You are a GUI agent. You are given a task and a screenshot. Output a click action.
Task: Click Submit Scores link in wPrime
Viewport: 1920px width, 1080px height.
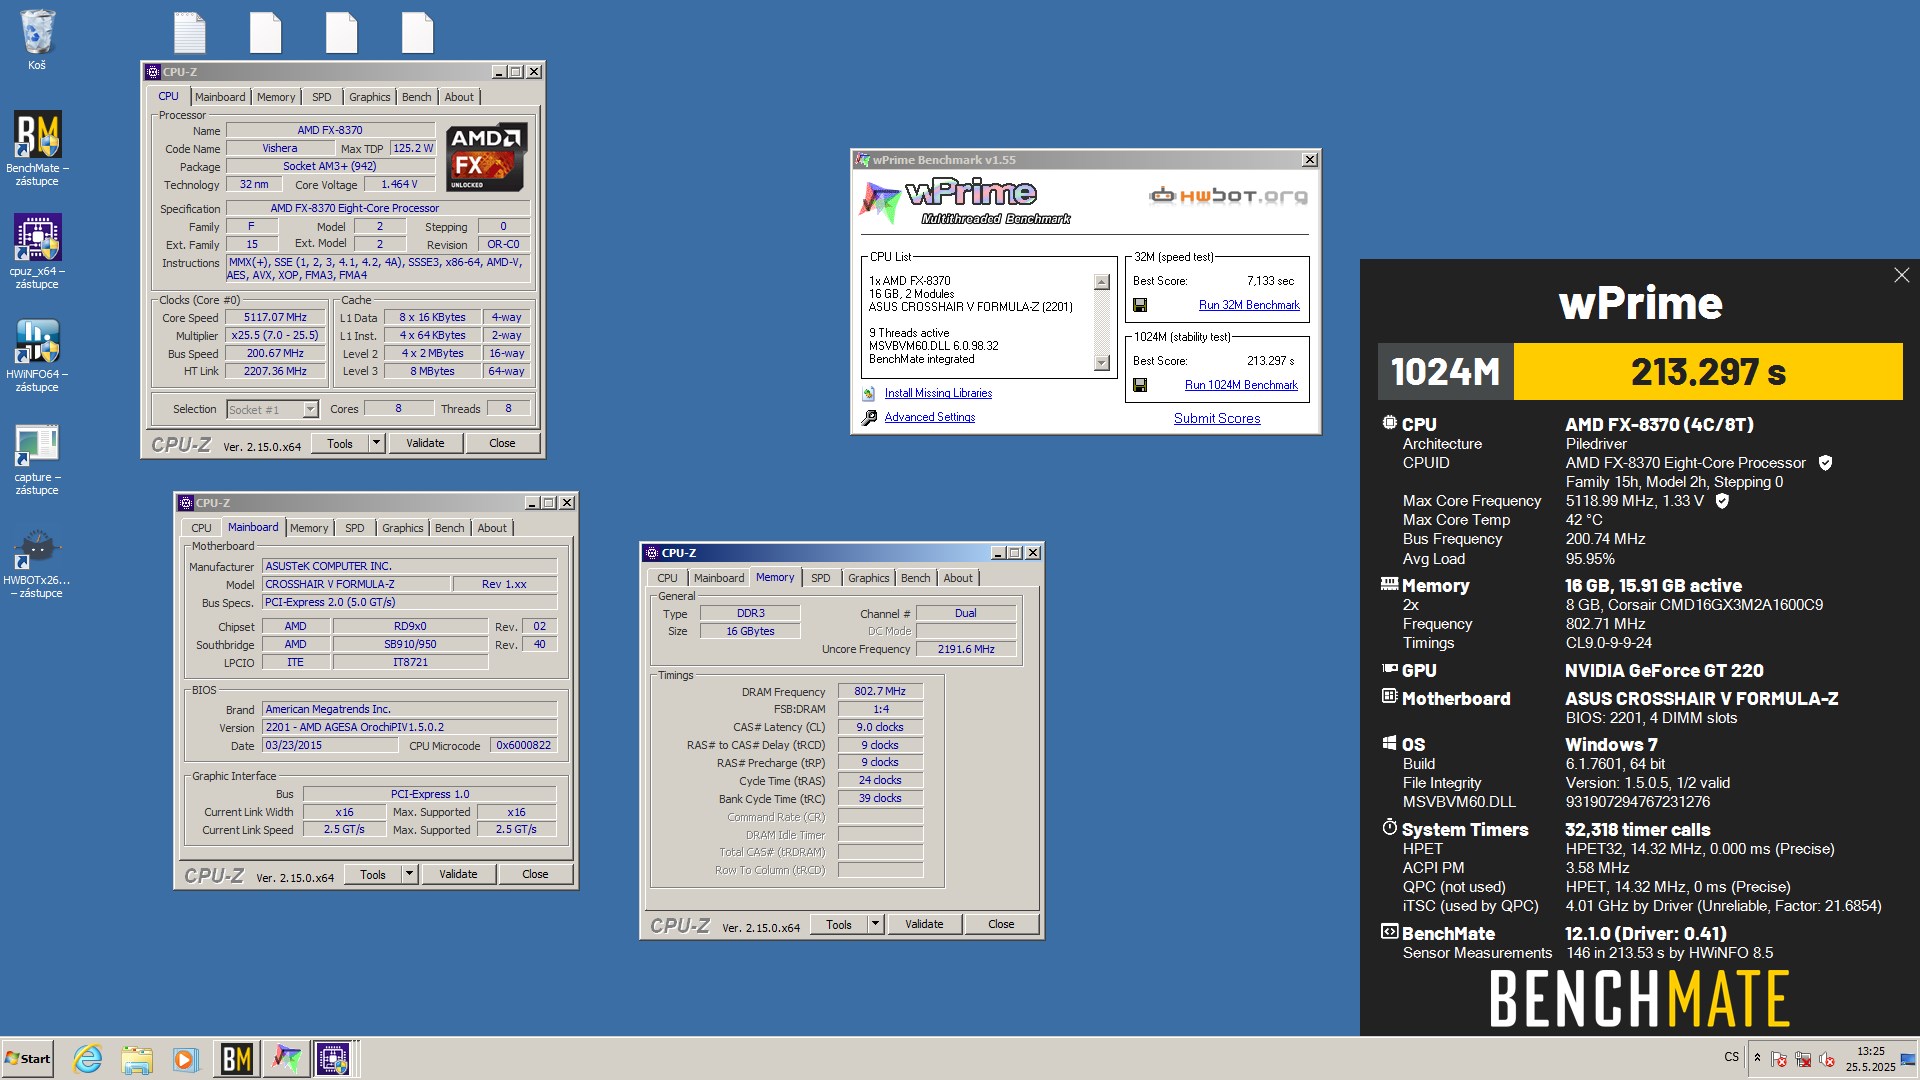coord(1217,418)
